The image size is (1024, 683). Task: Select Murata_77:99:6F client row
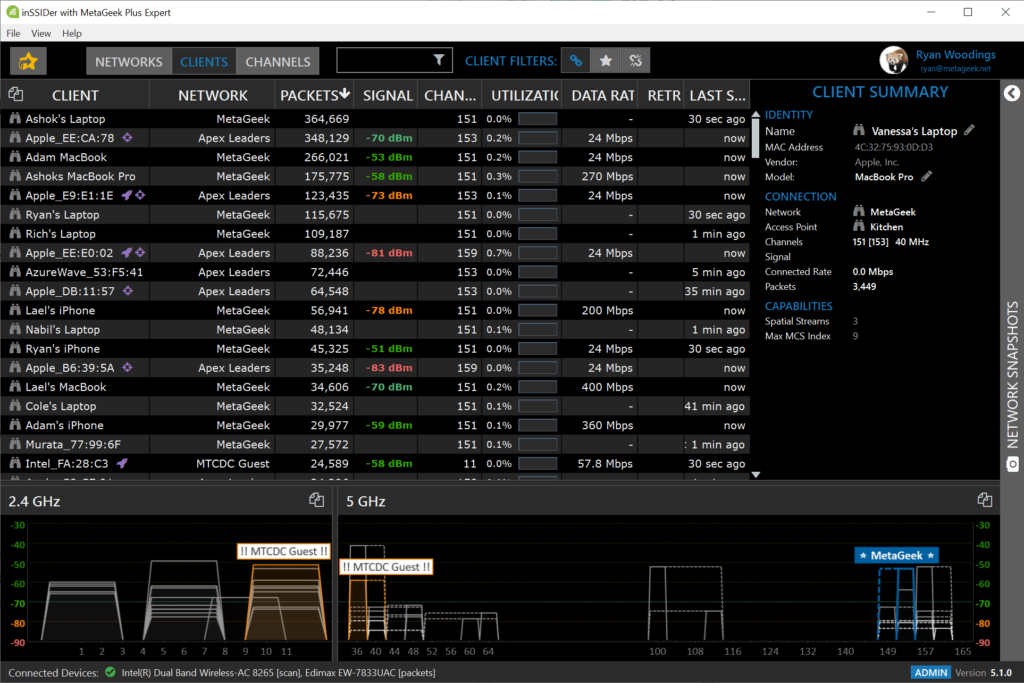[x=376, y=444]
